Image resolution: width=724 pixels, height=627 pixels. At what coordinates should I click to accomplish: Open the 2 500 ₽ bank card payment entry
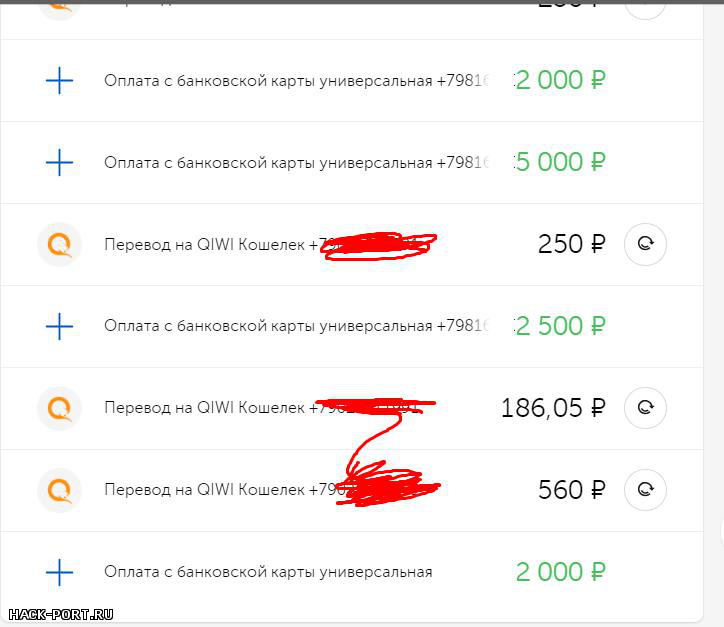click(x=351, y=326)
